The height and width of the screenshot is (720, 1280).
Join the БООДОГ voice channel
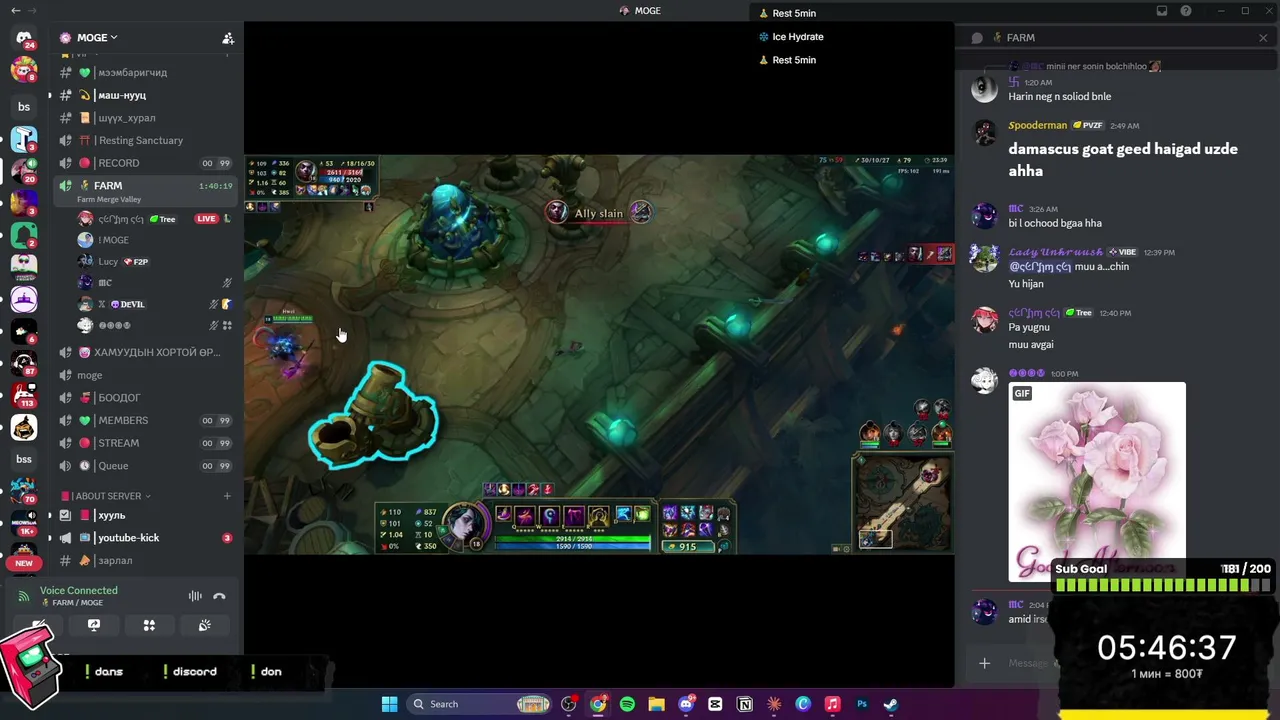(x=143, y=398)
